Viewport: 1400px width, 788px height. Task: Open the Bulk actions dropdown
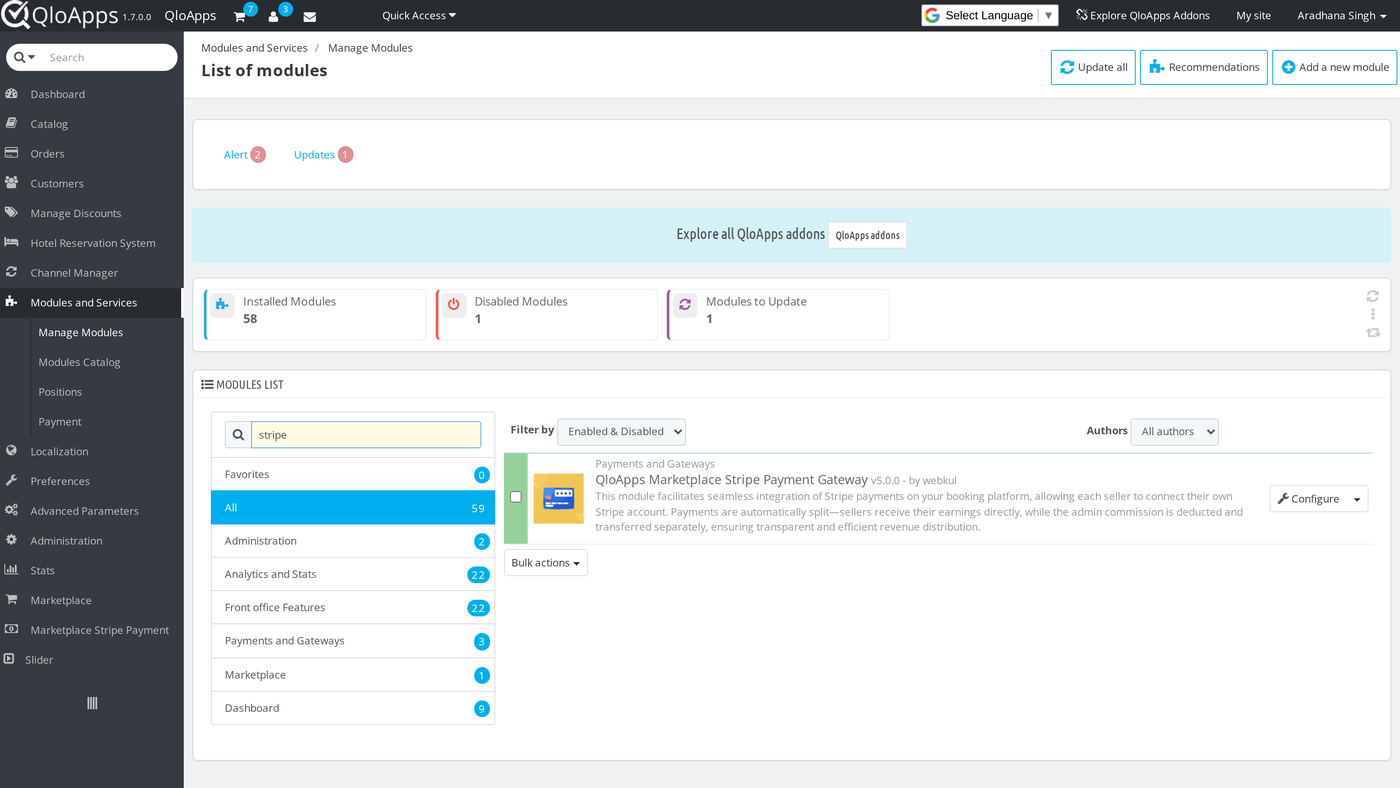[546, 563]
